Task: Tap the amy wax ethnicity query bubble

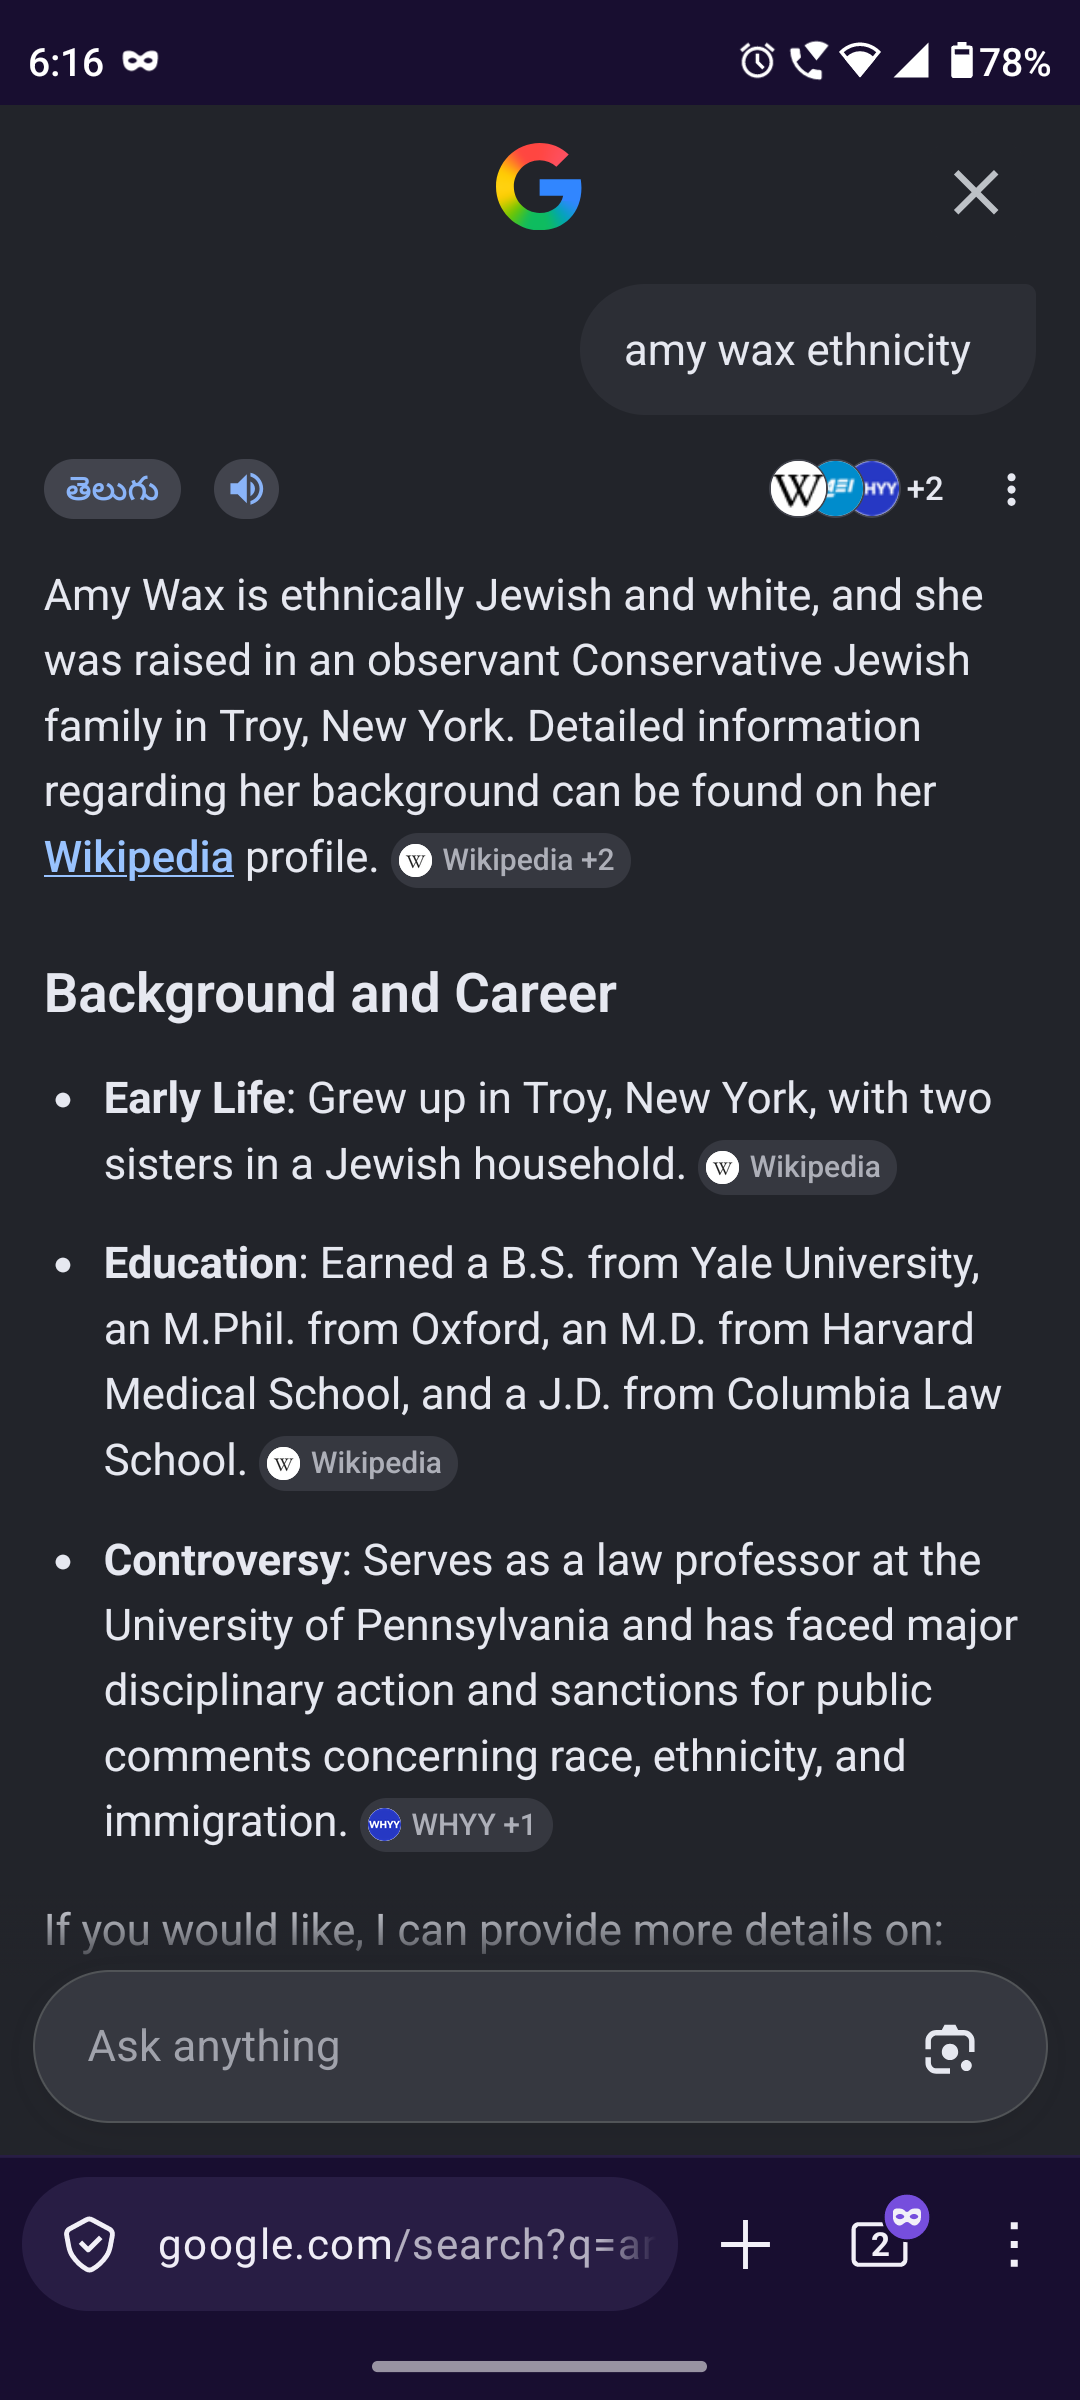Action: click(x=808, y=350)
